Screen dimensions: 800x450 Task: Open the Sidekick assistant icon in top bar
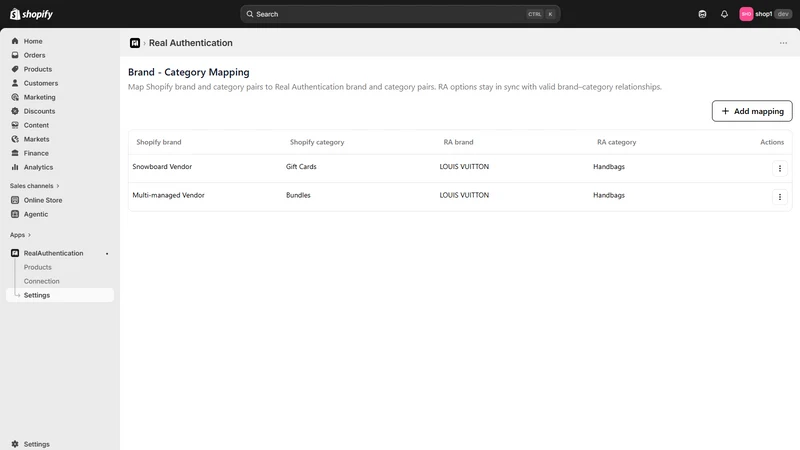click(x=702, y=14)
